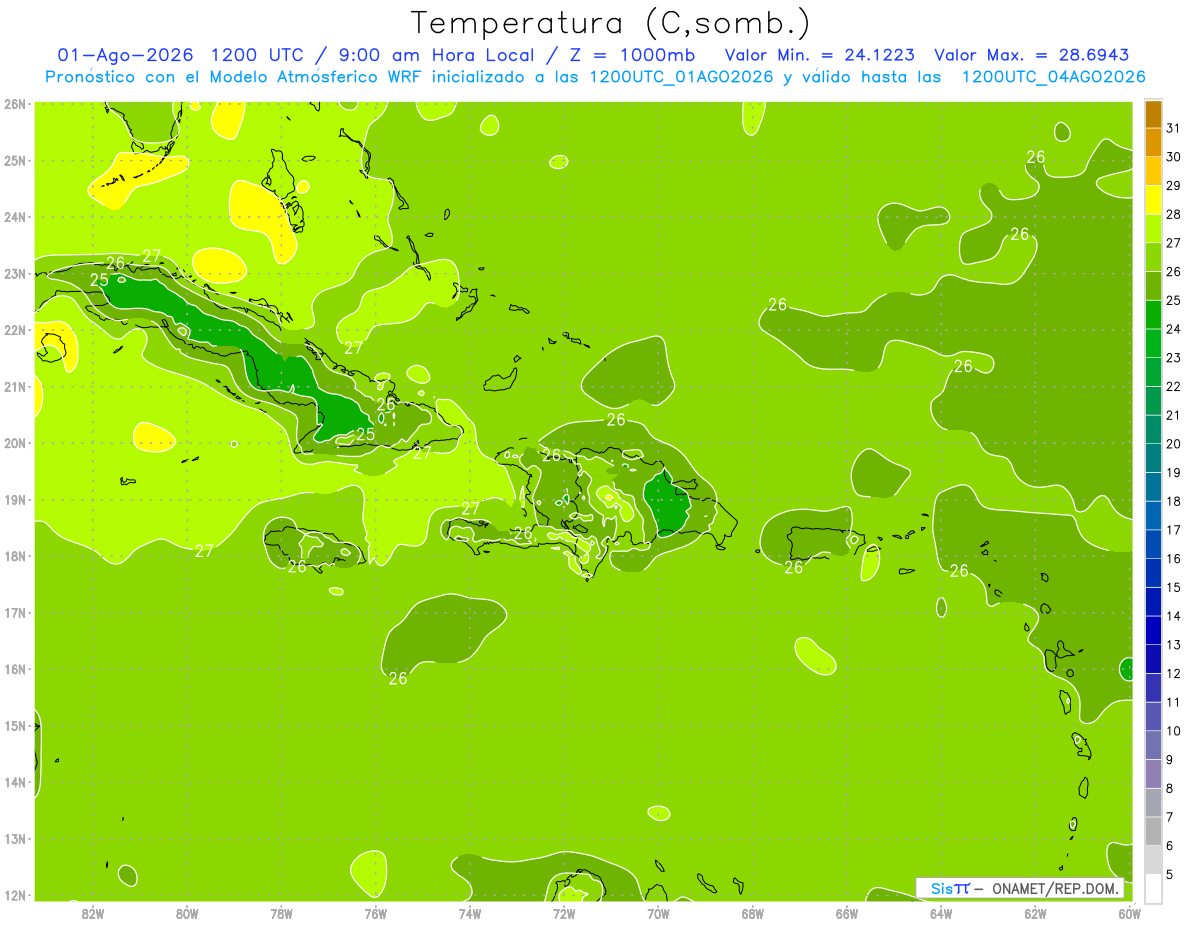Viewport: 1200px width, 927px height.
Task: Click the '70W' longitude axis label
Action: (658, 913)
